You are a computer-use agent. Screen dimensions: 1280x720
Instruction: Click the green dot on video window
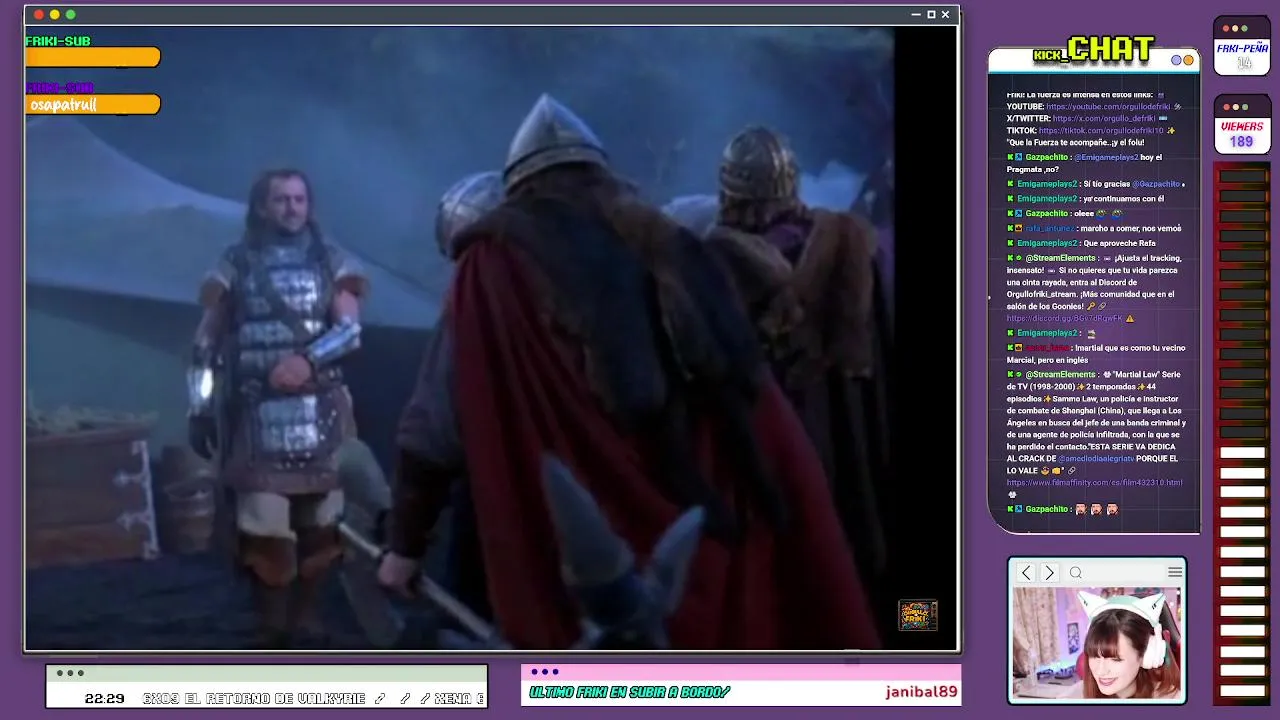(71, 15)
